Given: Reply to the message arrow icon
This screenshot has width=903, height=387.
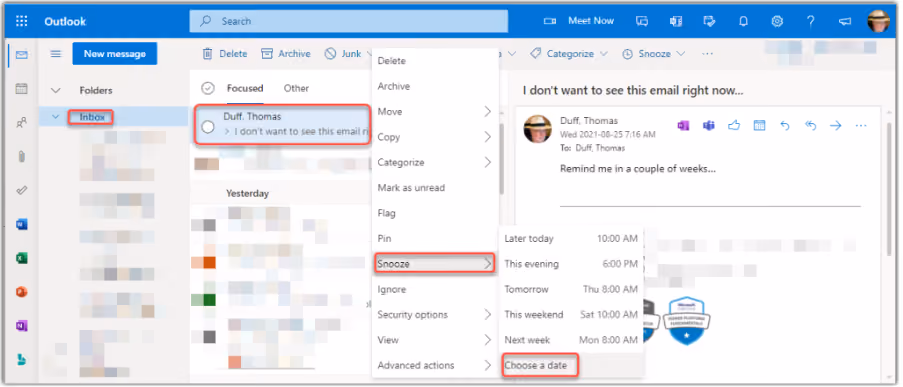Looking at the screenshot, I should tap(785, 126).
